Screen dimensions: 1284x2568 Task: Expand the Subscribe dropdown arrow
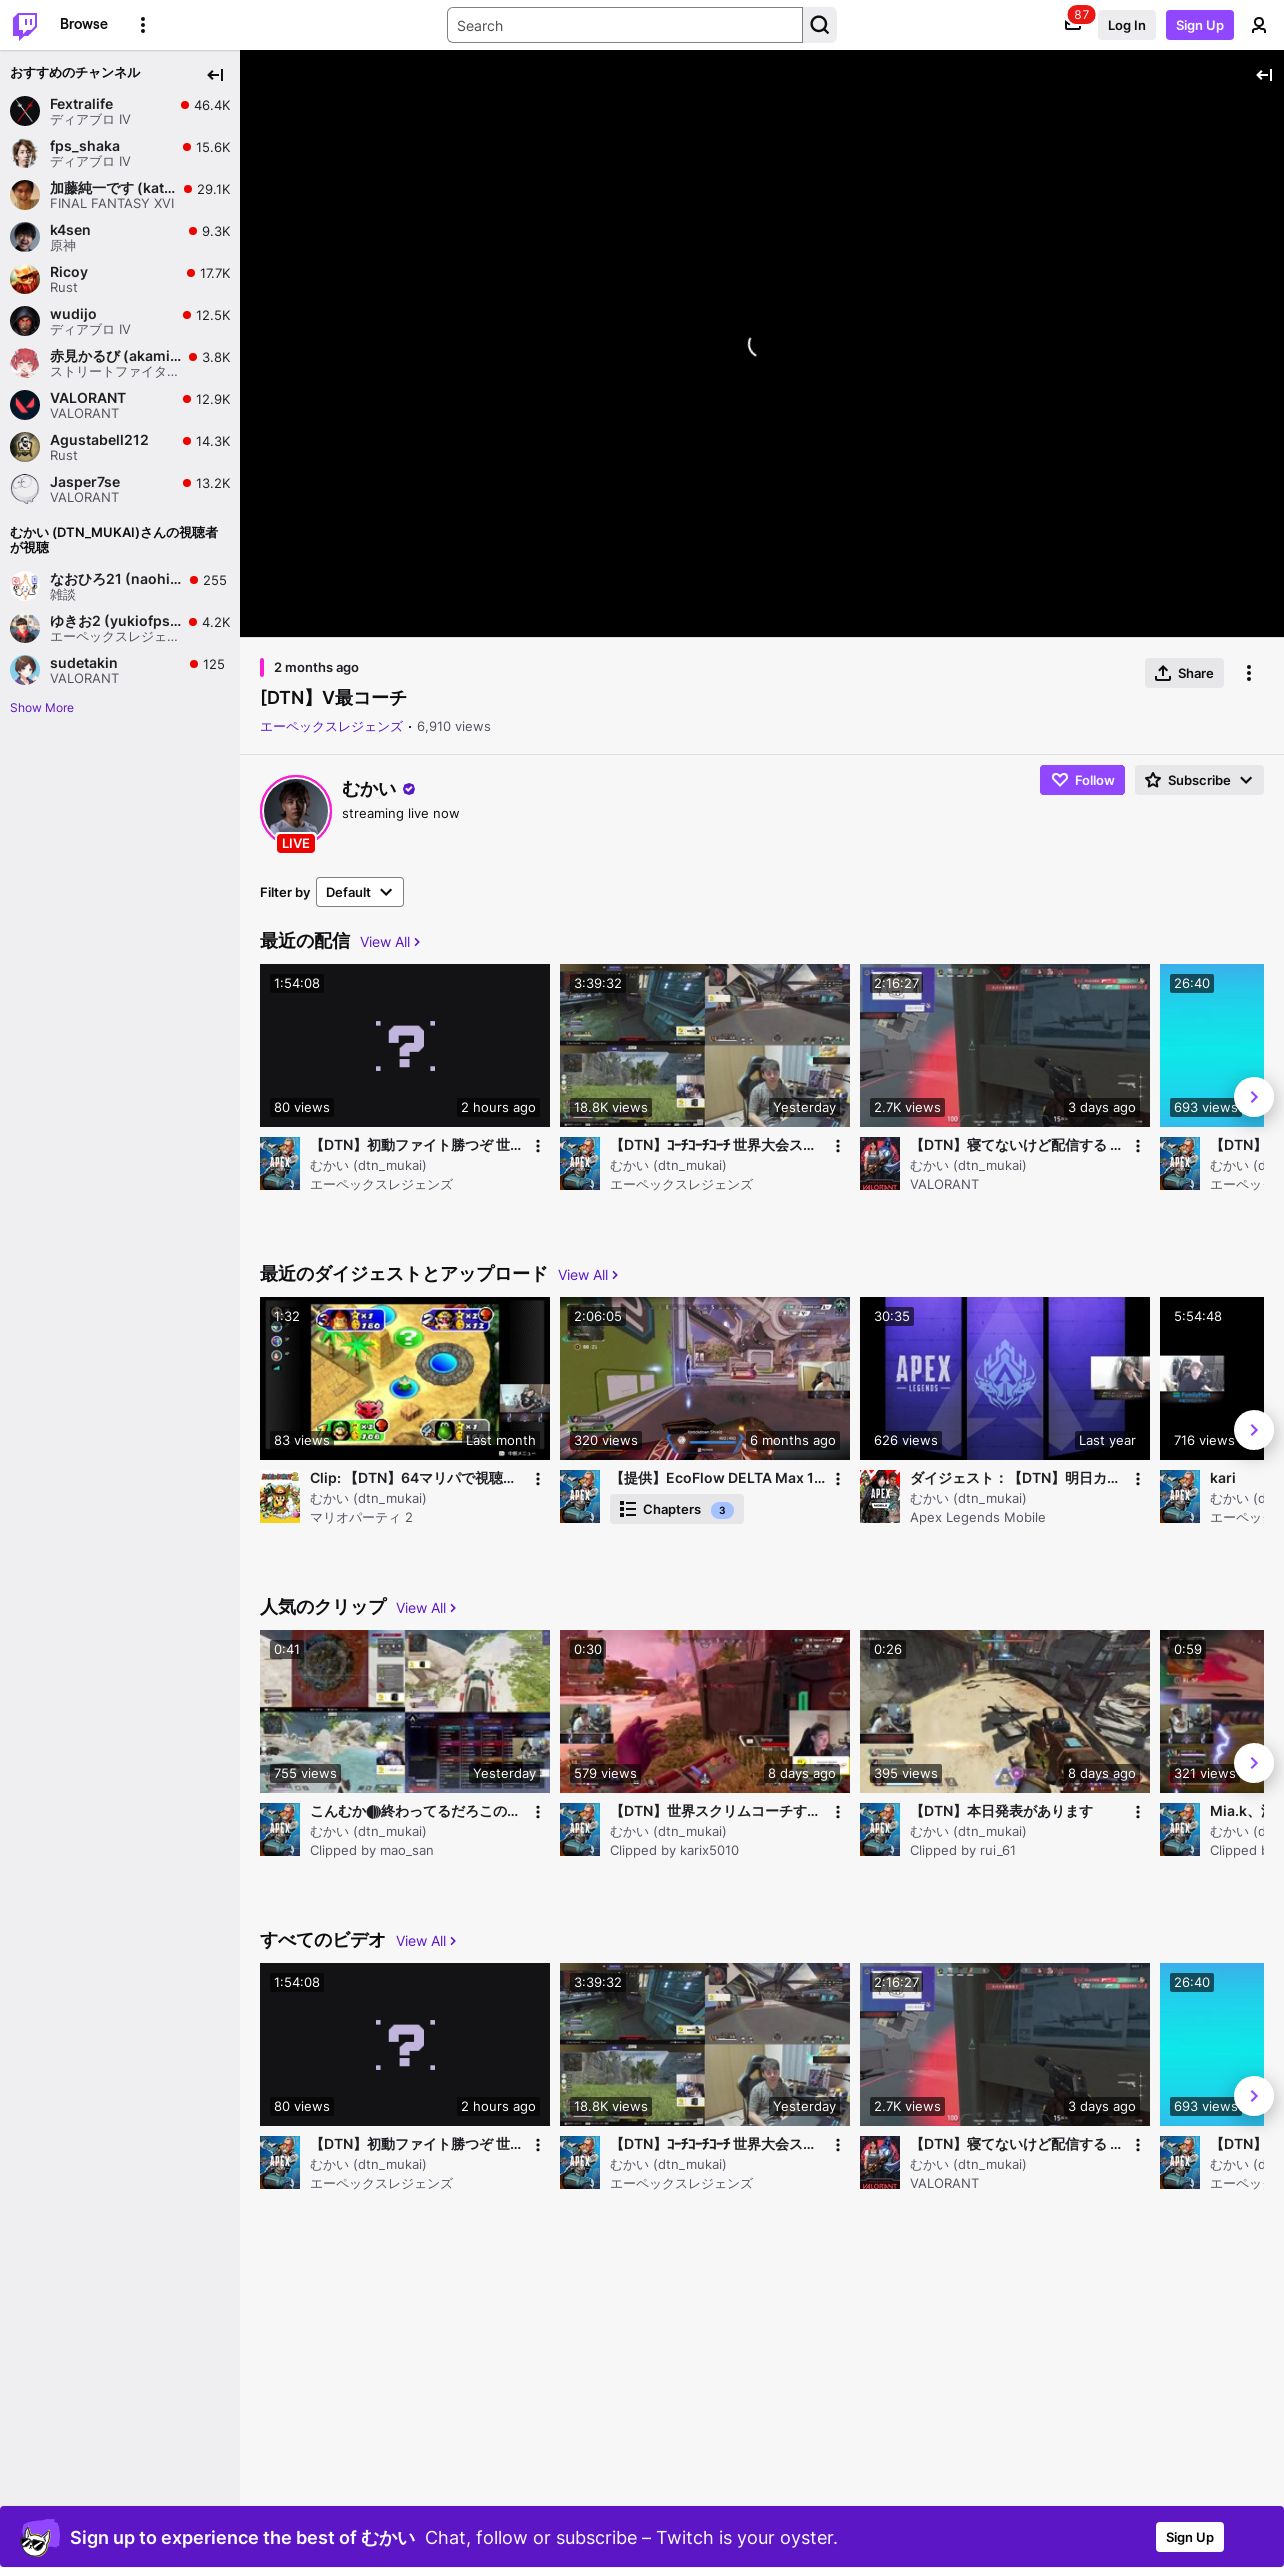click(1246, 780)
